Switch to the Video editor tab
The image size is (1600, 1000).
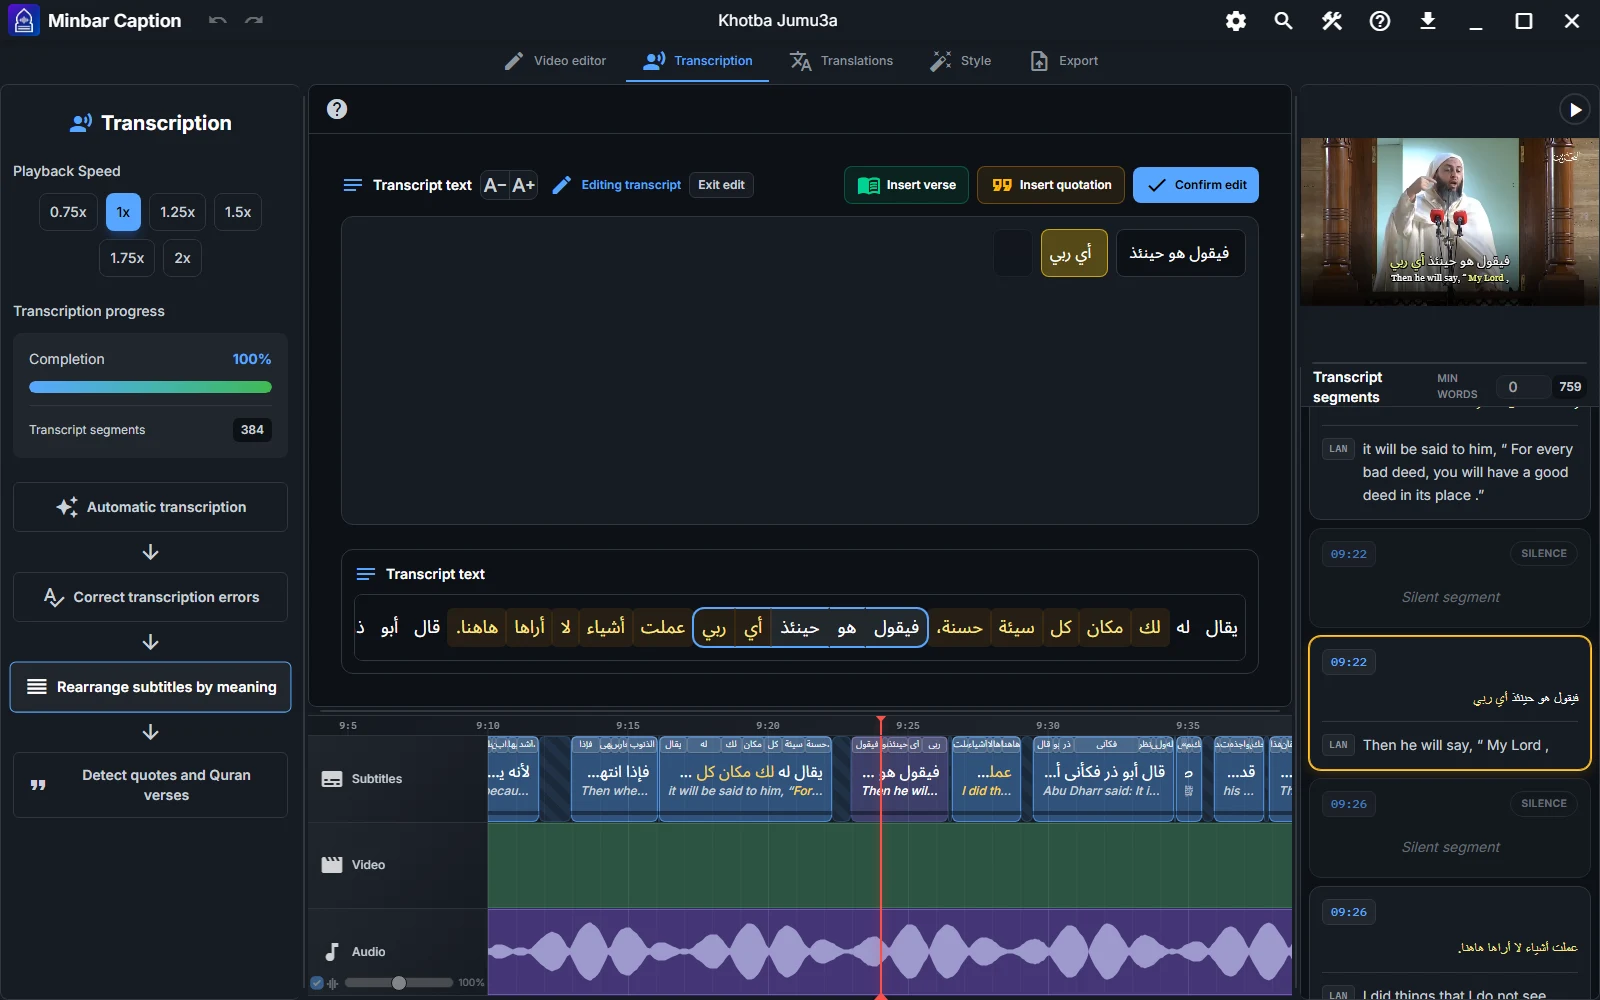tap(555, 61)
